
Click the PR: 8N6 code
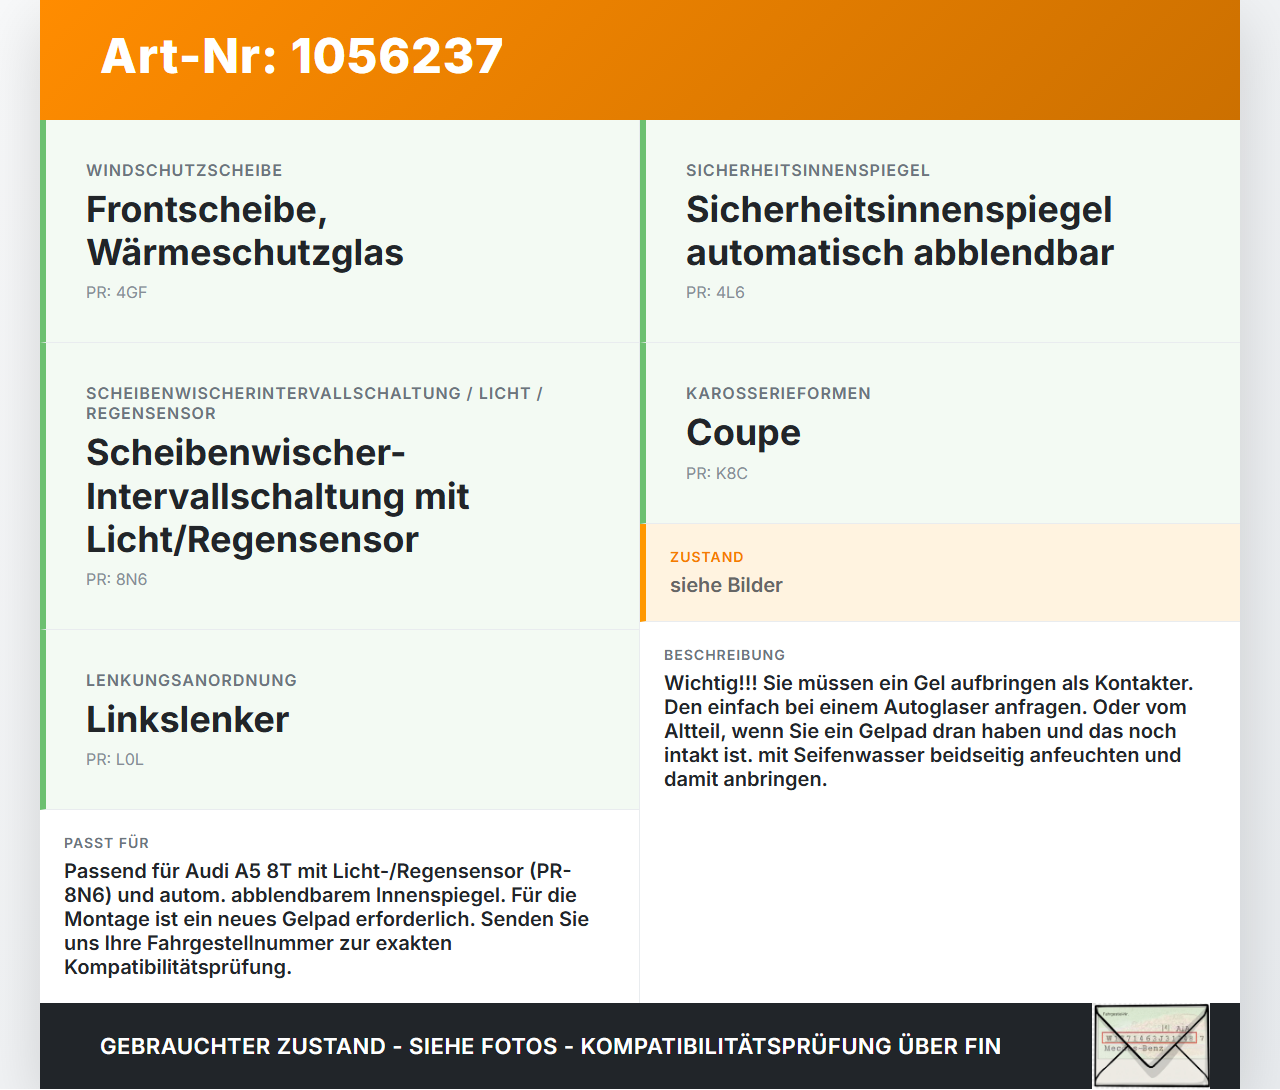pyautogui.click(x=116, y=579)
